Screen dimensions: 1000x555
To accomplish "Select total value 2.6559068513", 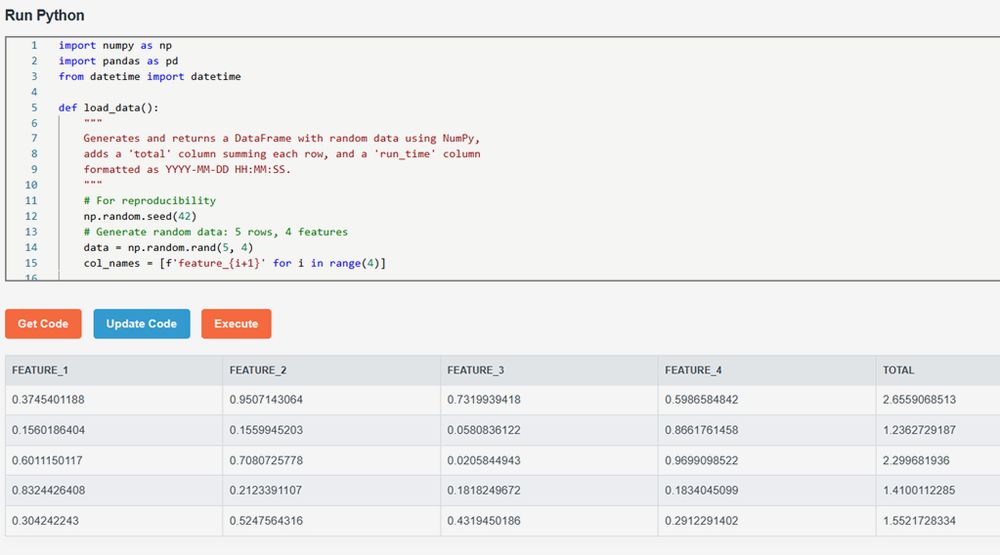I will click(x=920, y=400).
